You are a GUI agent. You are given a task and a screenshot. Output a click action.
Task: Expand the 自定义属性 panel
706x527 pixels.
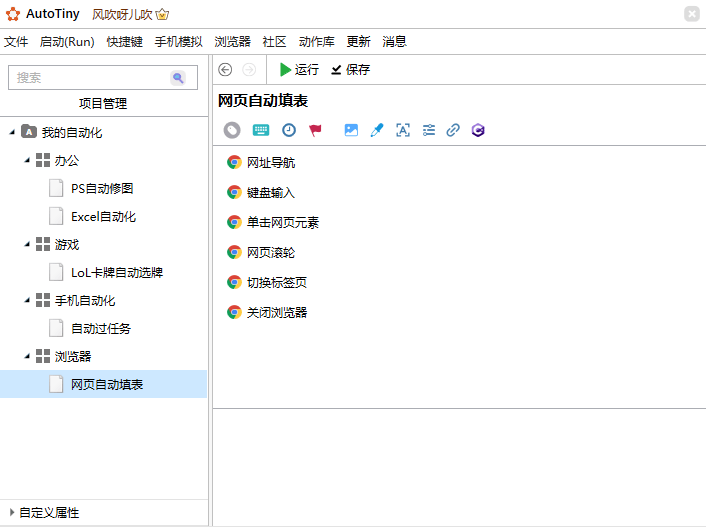pos(11,512)
